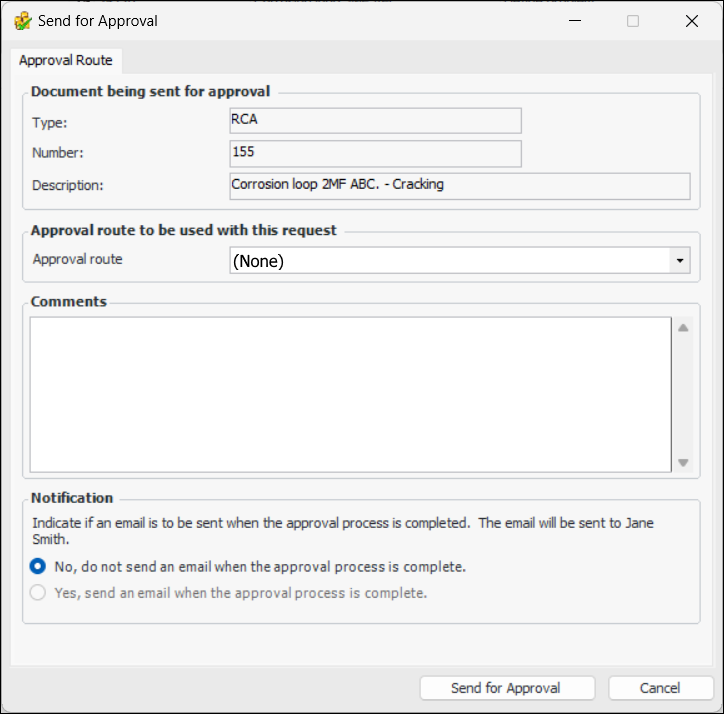Viewport: 724px width, 714px height.
Task: Click the Number field showing 155
Action: pyautogui.click(x=375, y=153)
